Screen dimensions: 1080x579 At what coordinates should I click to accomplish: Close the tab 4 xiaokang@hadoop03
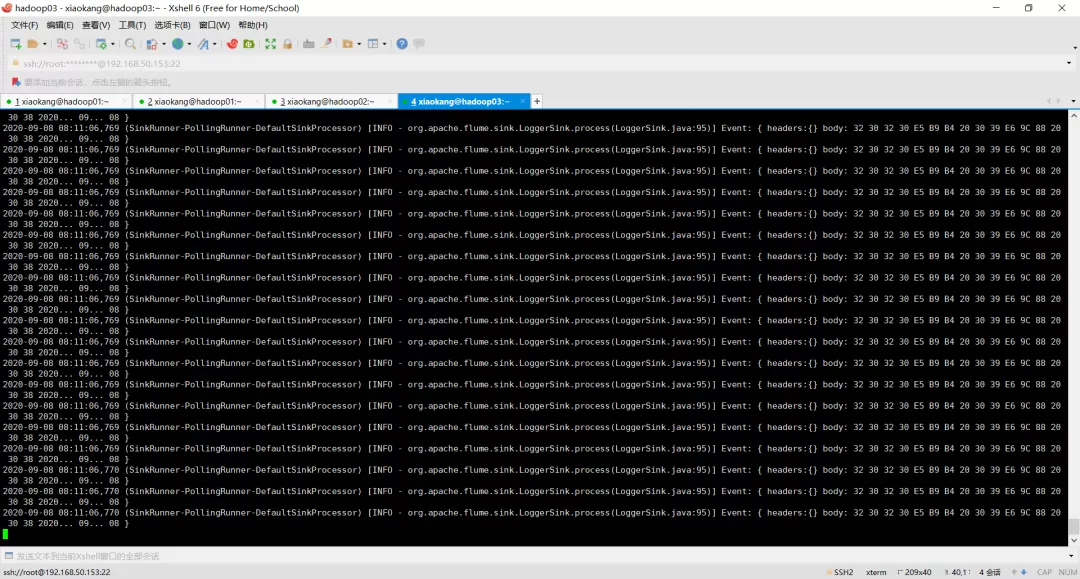pos(523,101)
